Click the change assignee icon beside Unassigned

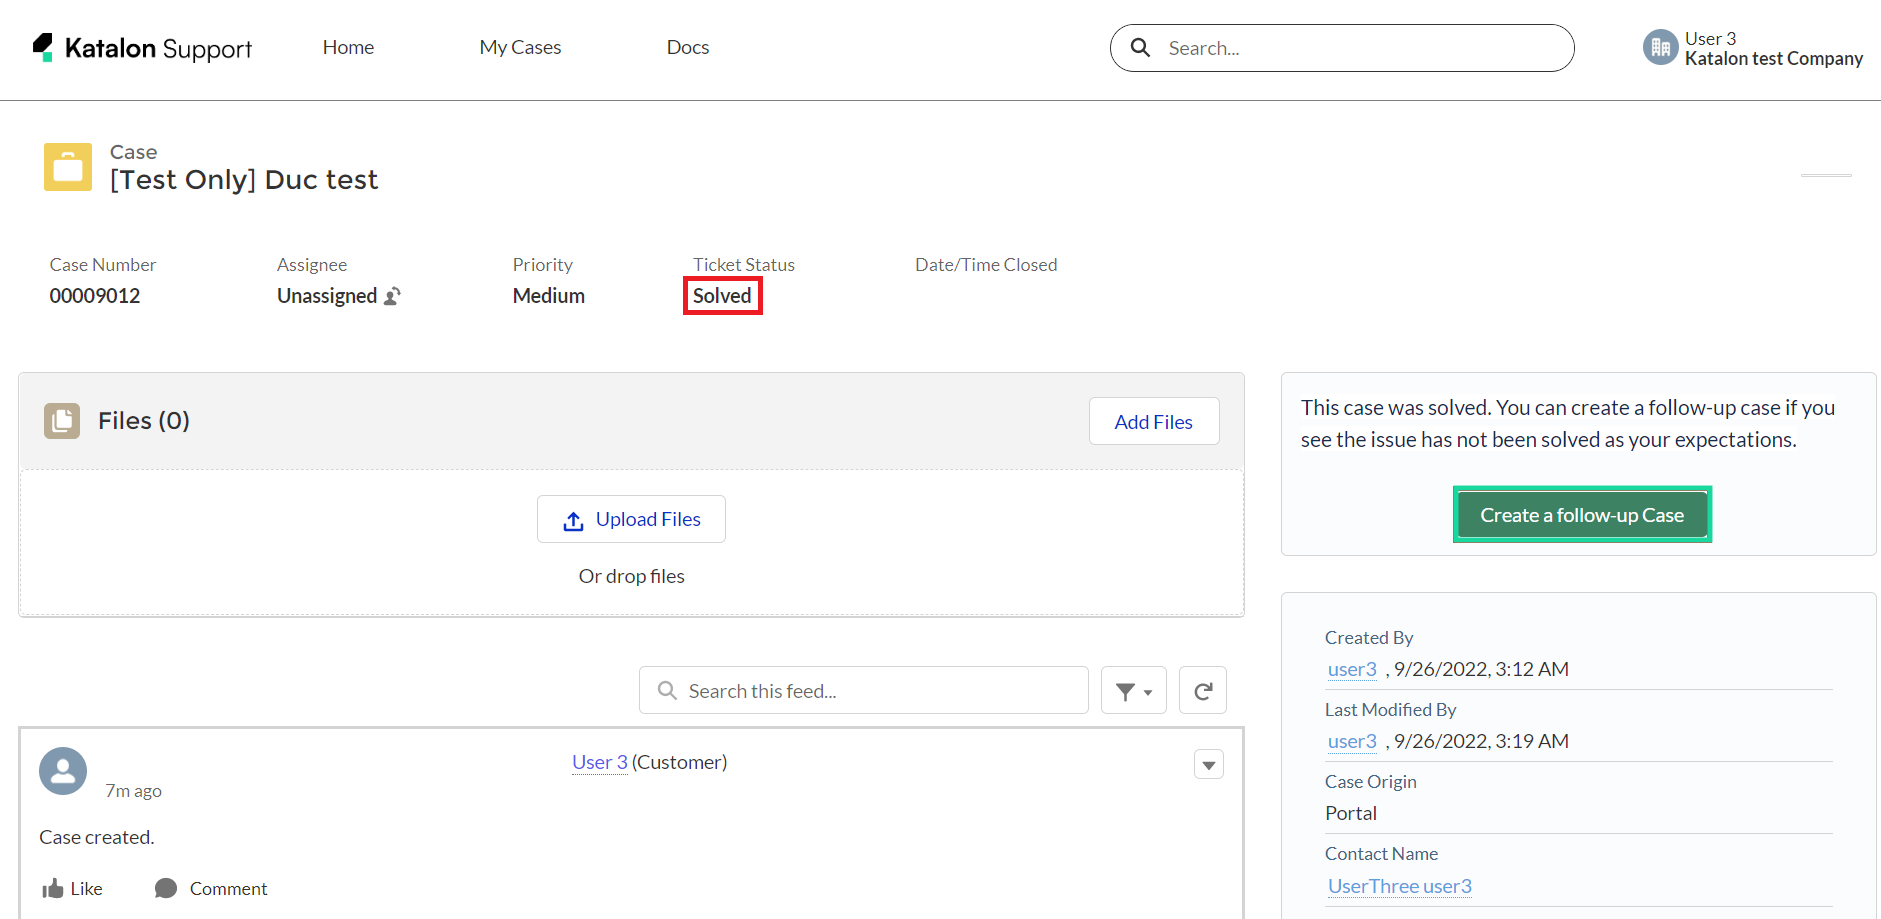point(393,296)
